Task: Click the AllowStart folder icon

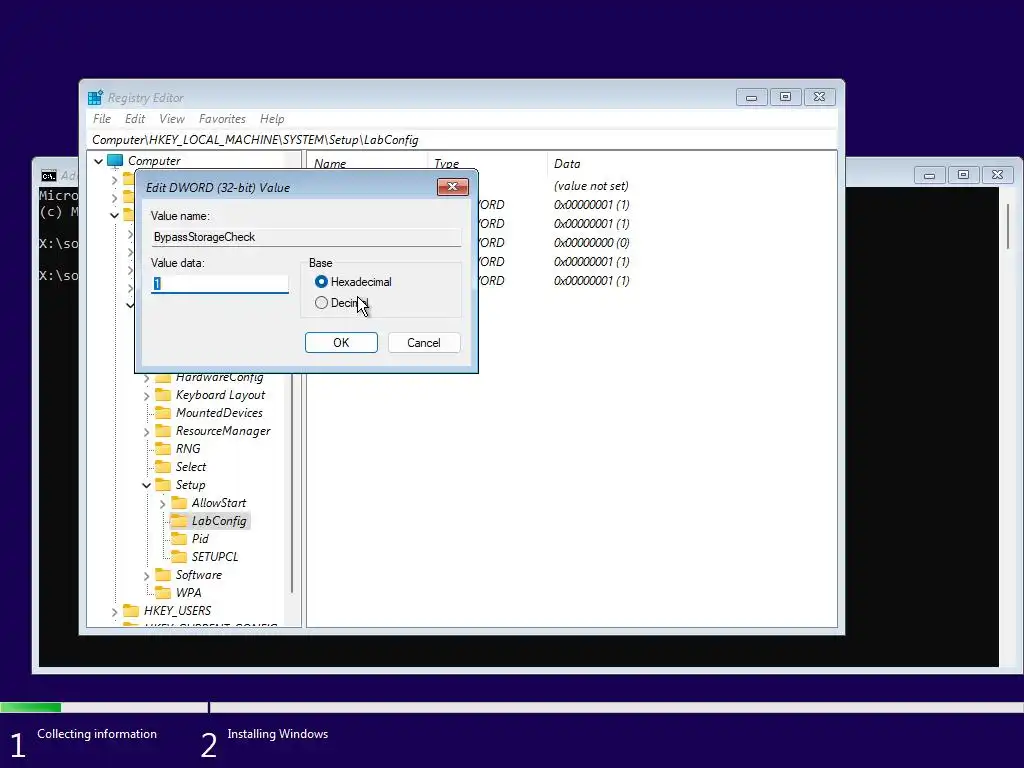Action: coord(179,503)
